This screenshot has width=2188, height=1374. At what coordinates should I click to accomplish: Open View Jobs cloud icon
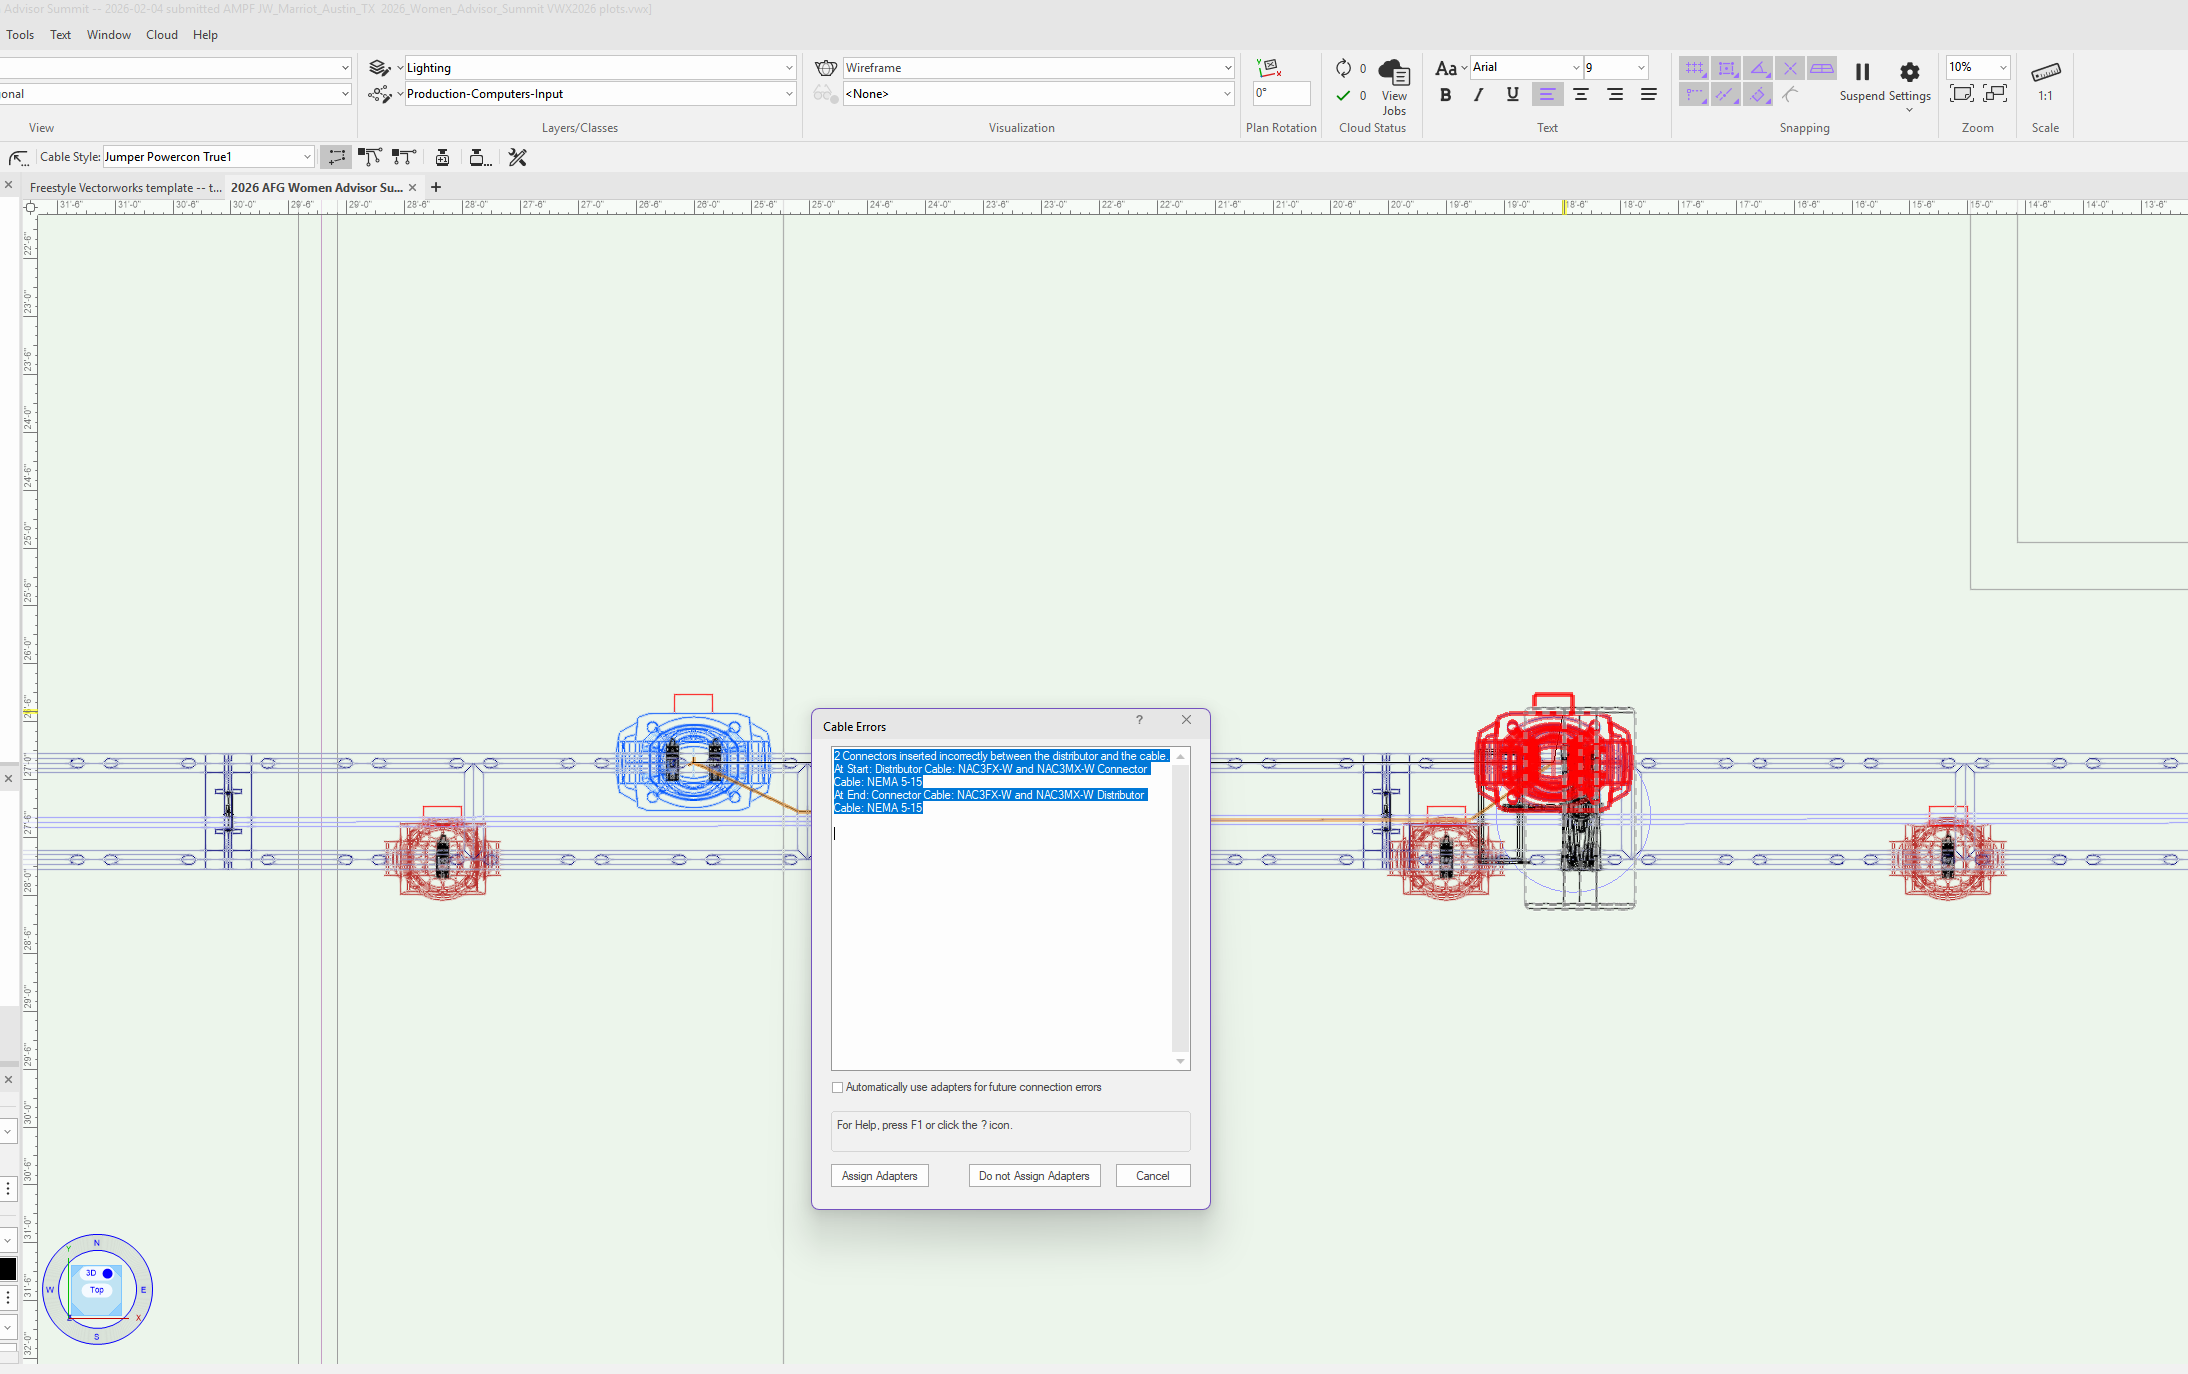(1393, 73)
